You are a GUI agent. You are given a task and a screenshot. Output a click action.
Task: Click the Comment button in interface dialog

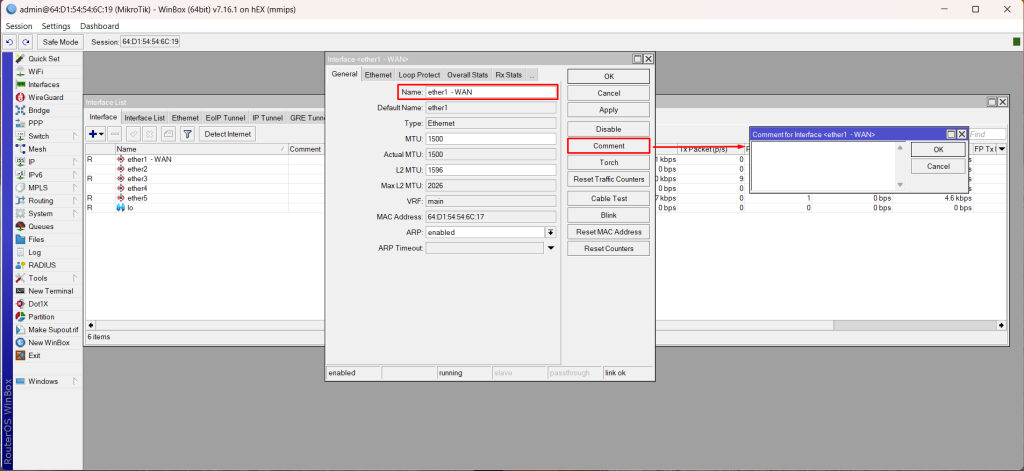click(609, 146)
